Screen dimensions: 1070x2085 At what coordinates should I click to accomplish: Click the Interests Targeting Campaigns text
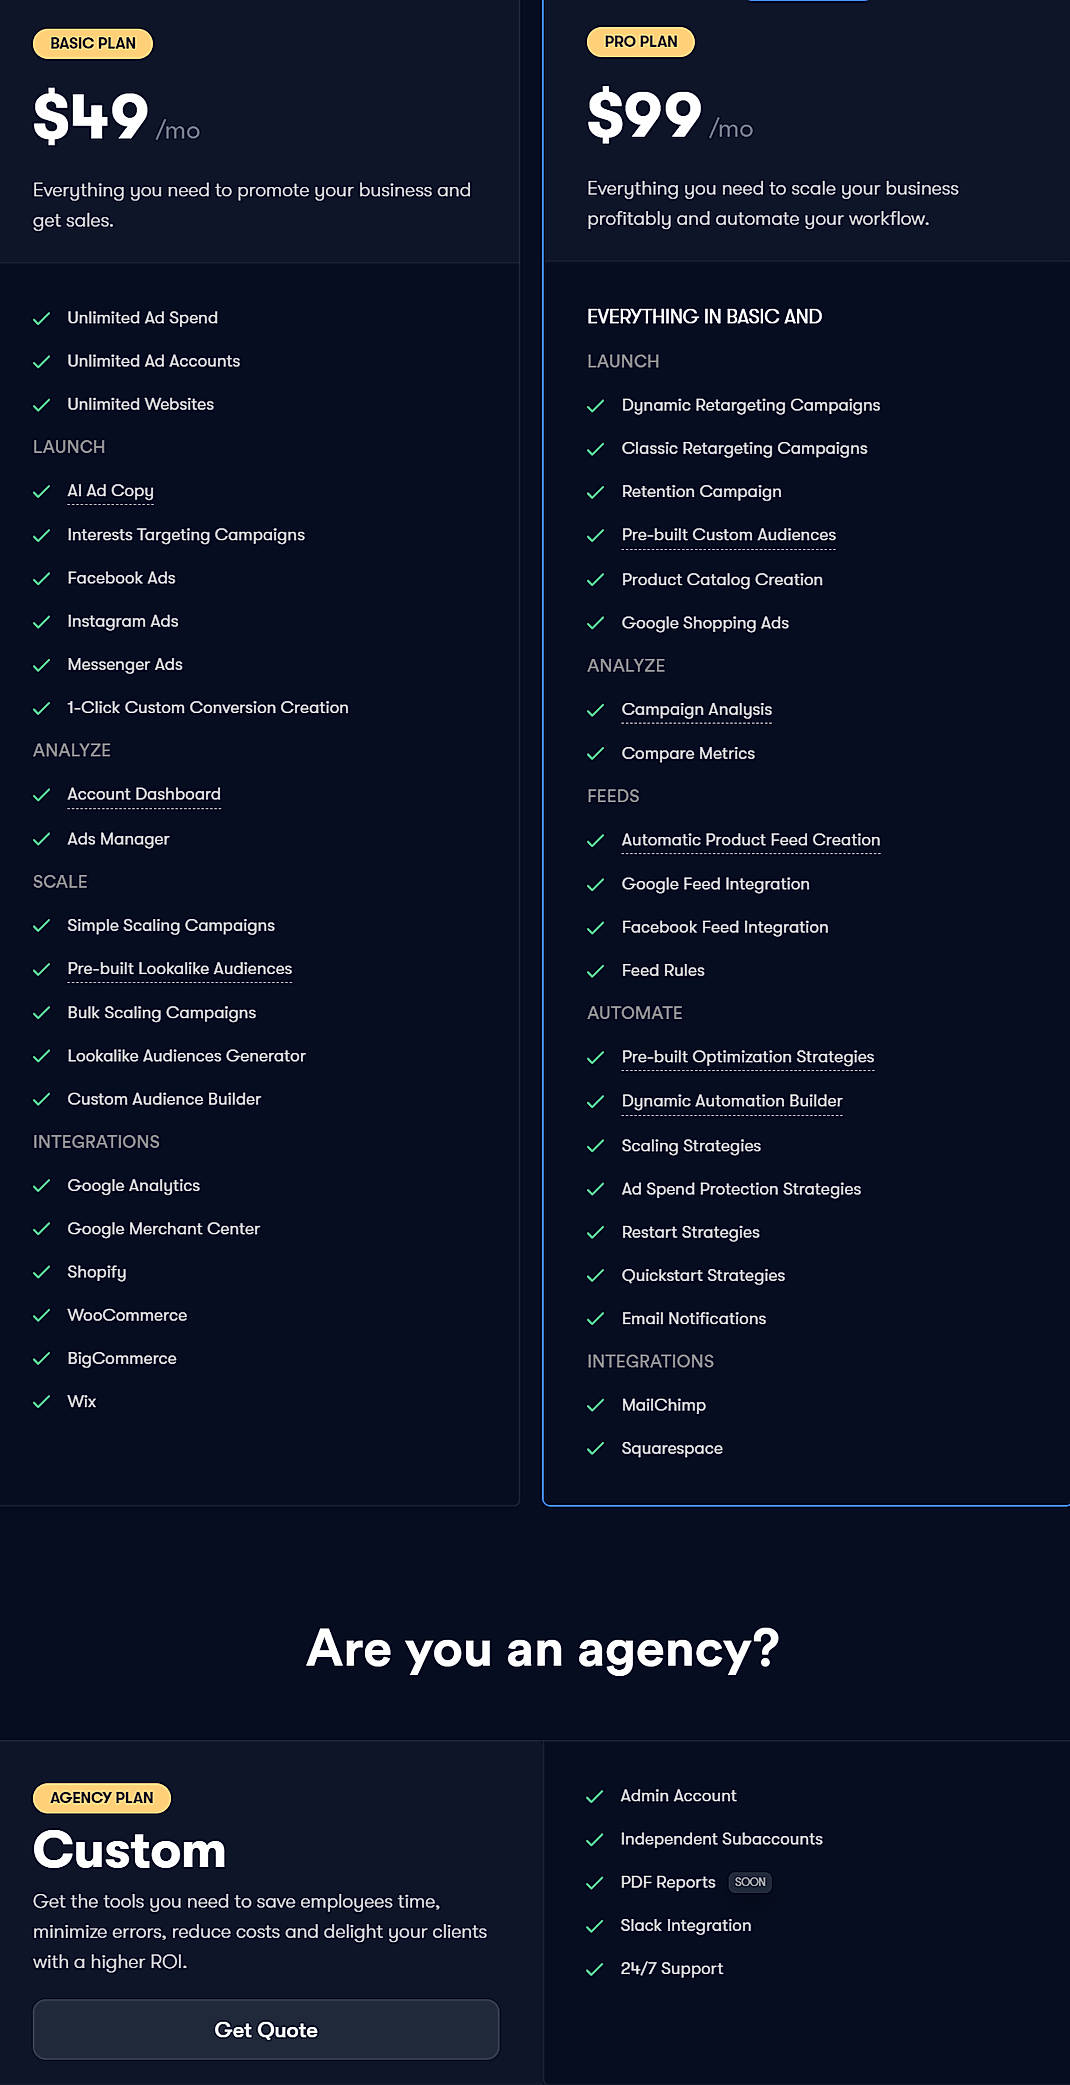186,535
